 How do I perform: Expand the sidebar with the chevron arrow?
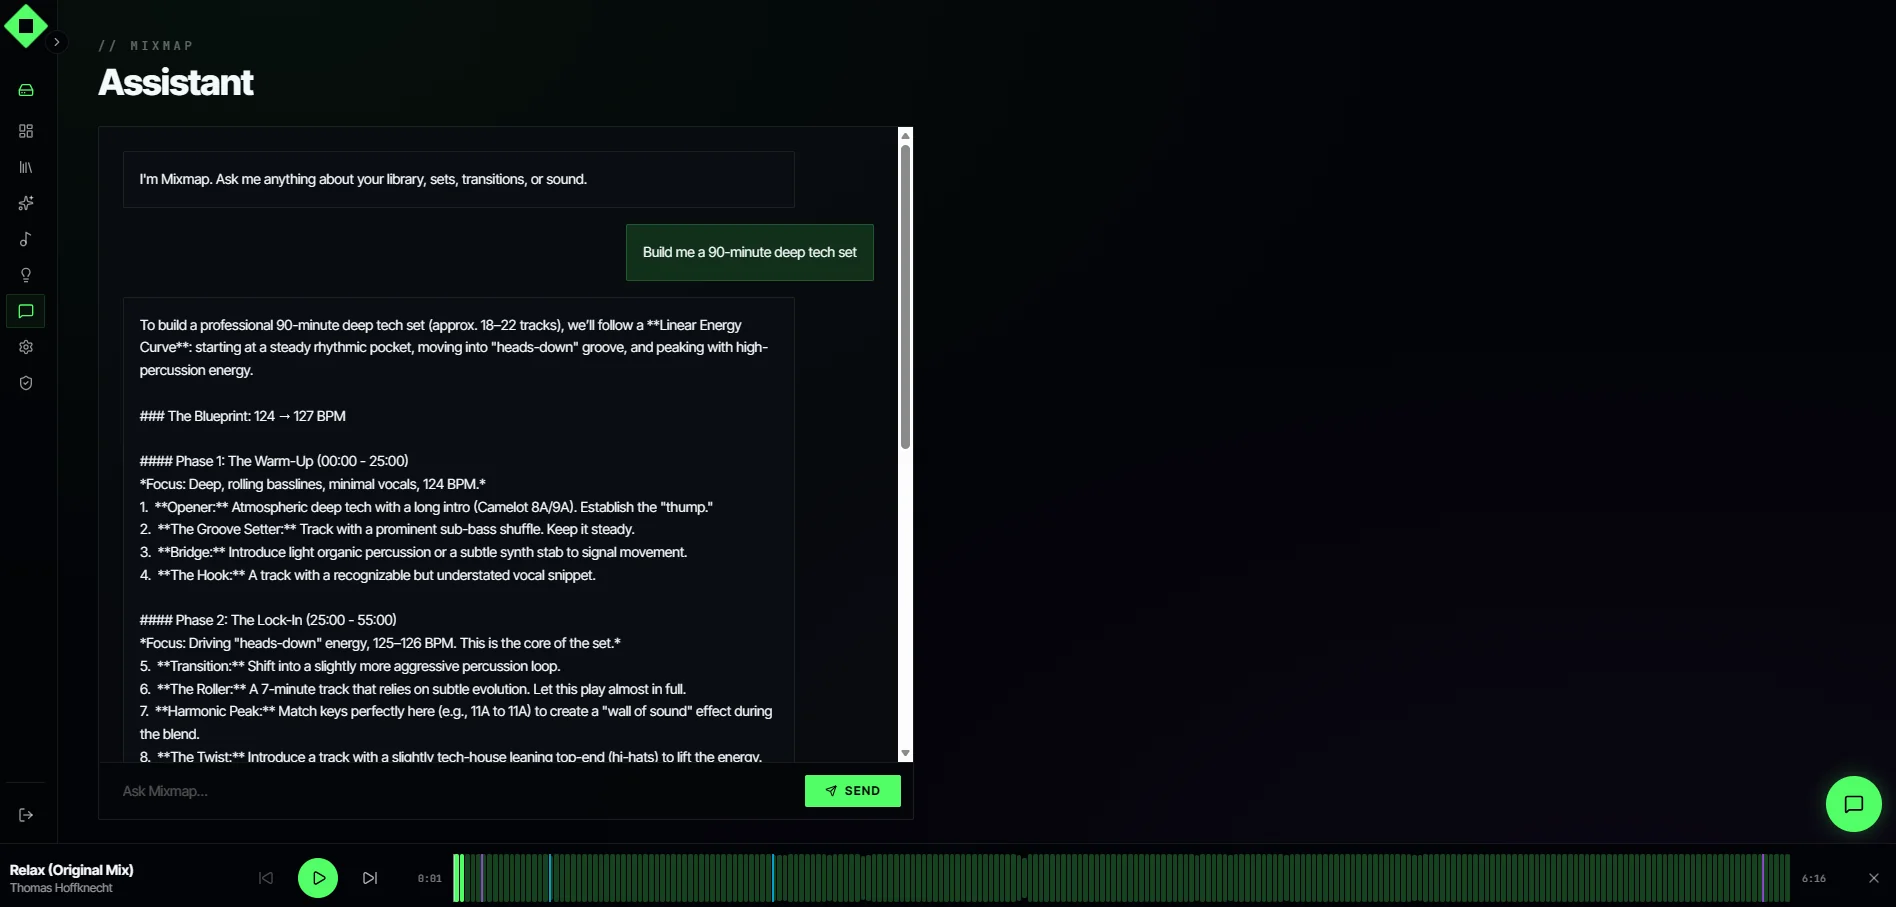click(57, 42)
